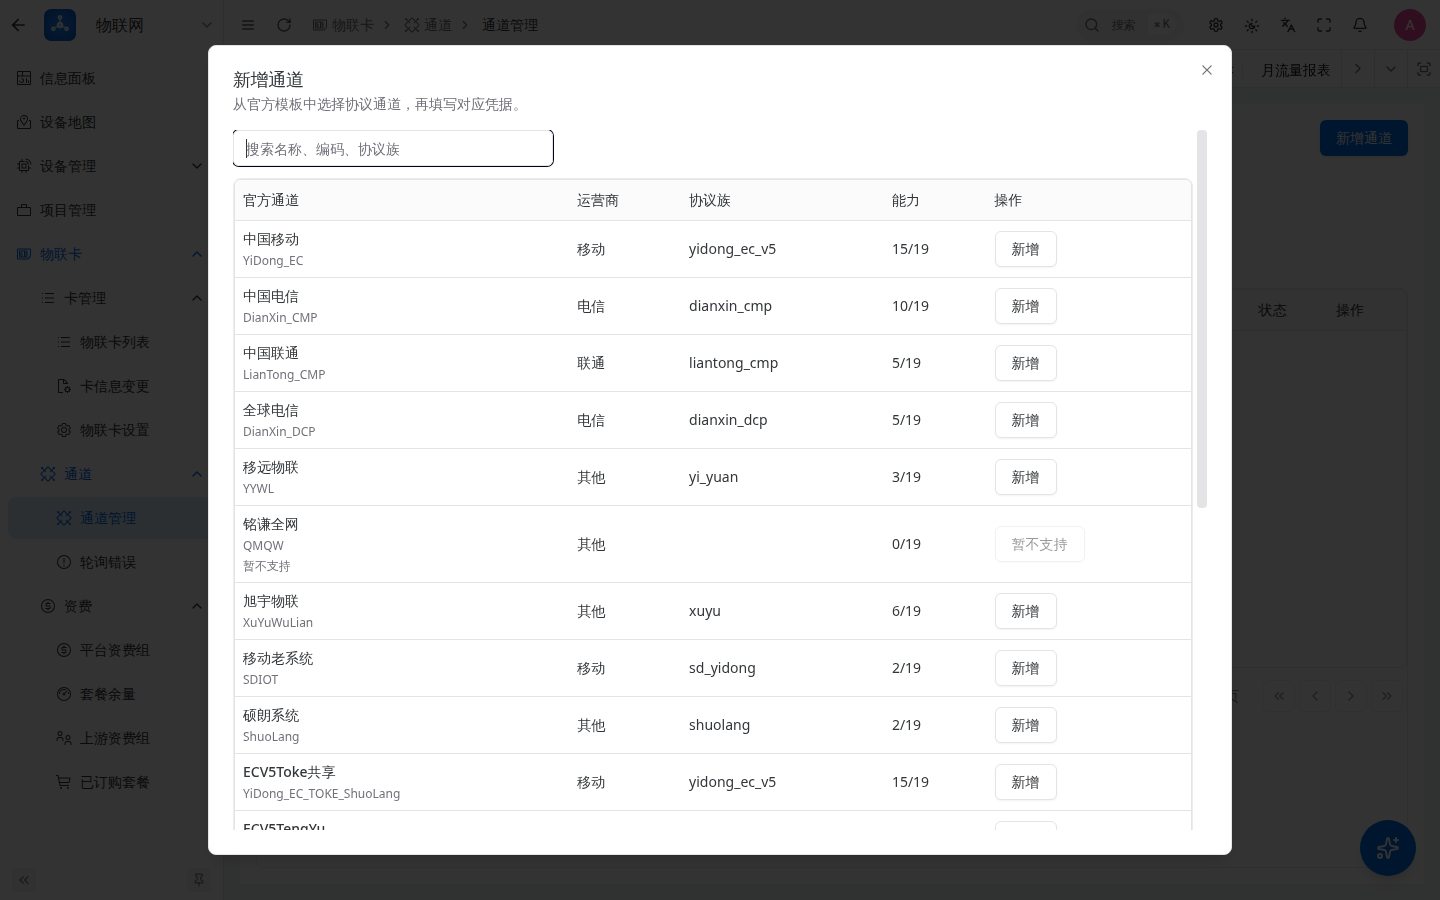
Task: Add the 中国电信 DianXin_CMP channel
Action: tap(1025, 306)
